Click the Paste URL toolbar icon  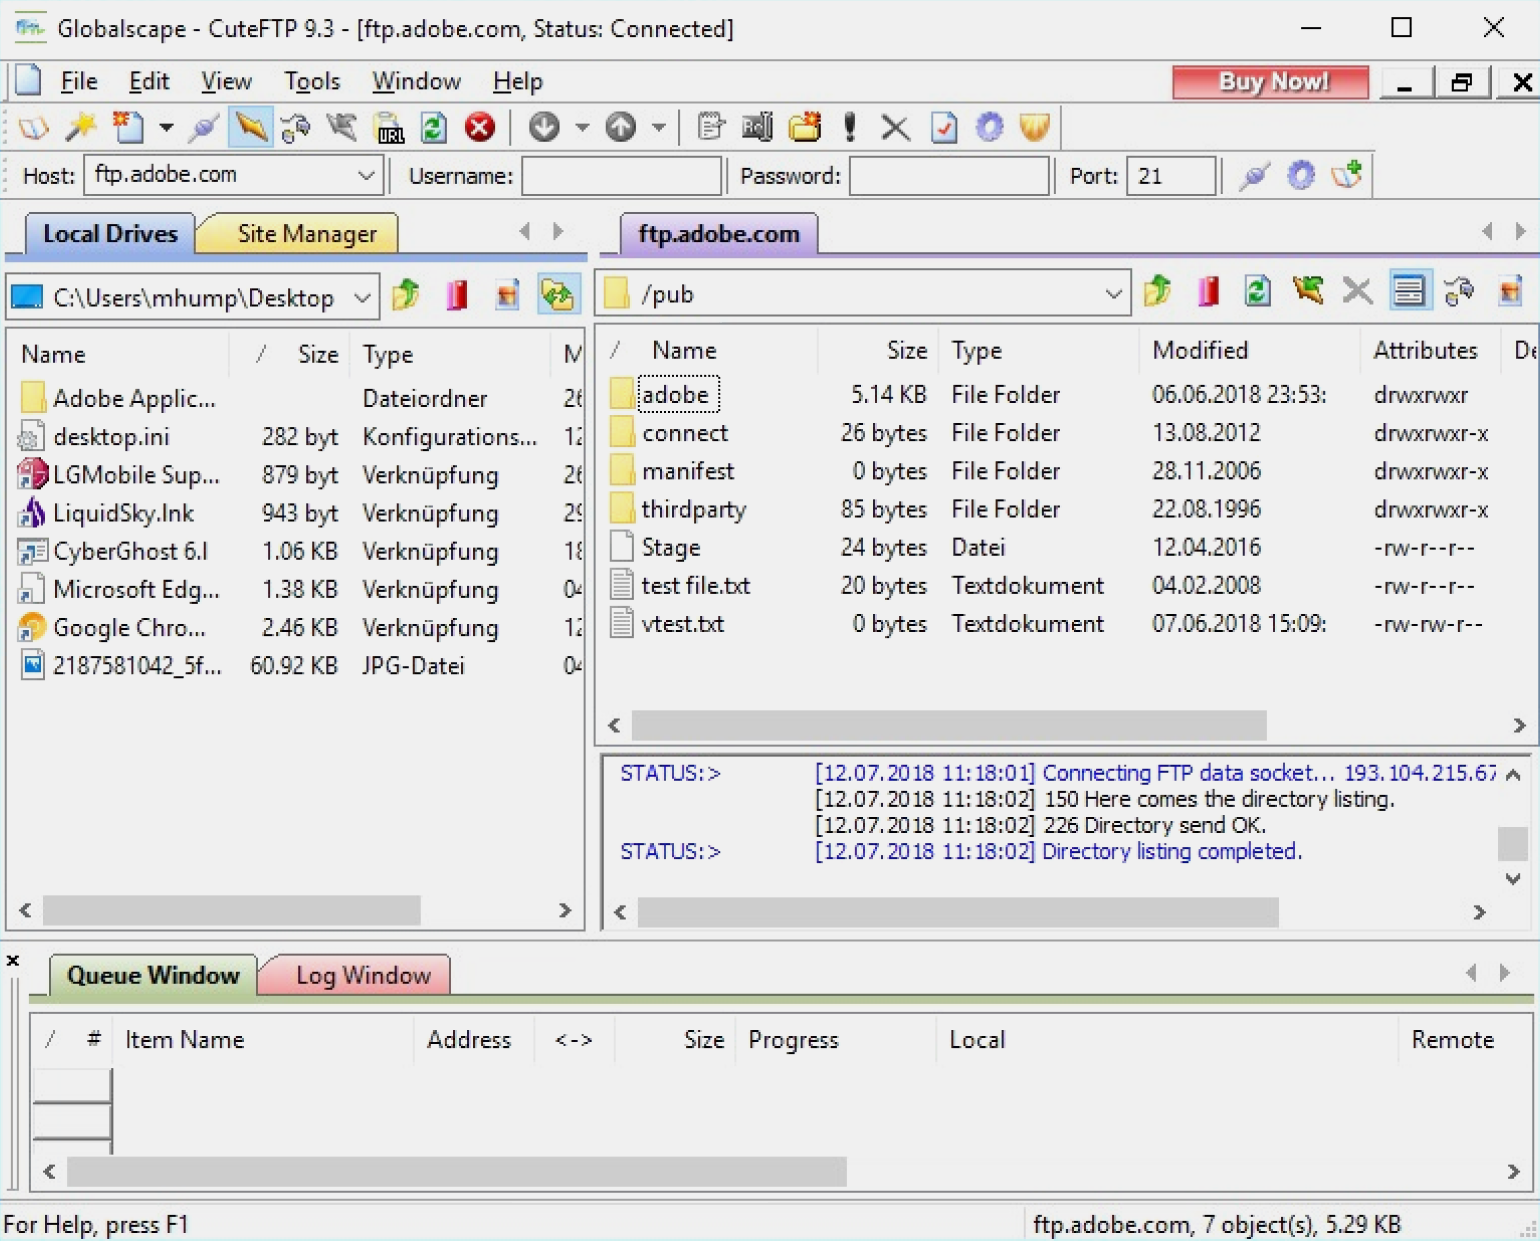coord(388,128)
